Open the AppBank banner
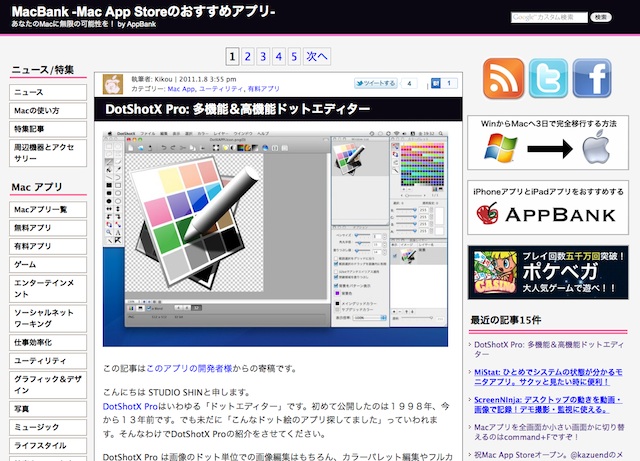 point(548,207)
